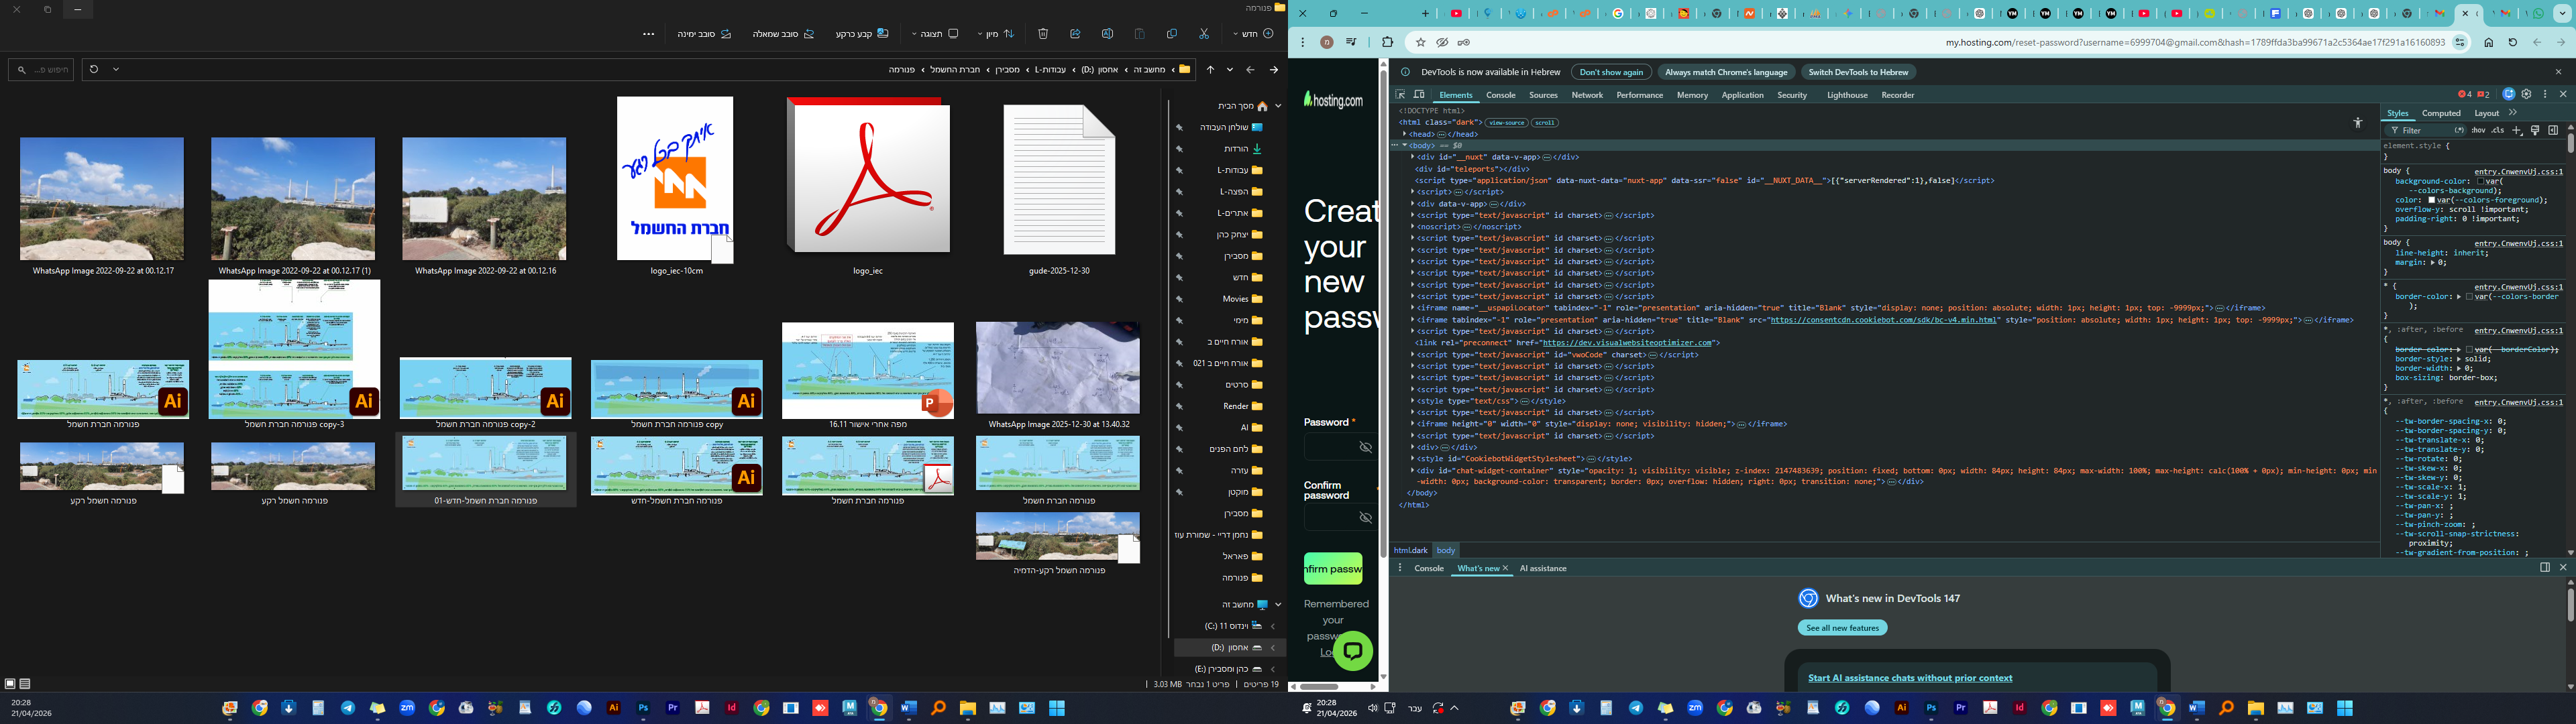Image resolution: width=2576 pixels, height=724 pixels.
Task: Click the cut scissors icon in Explorer toolbar
Action: coord(1204,34)
